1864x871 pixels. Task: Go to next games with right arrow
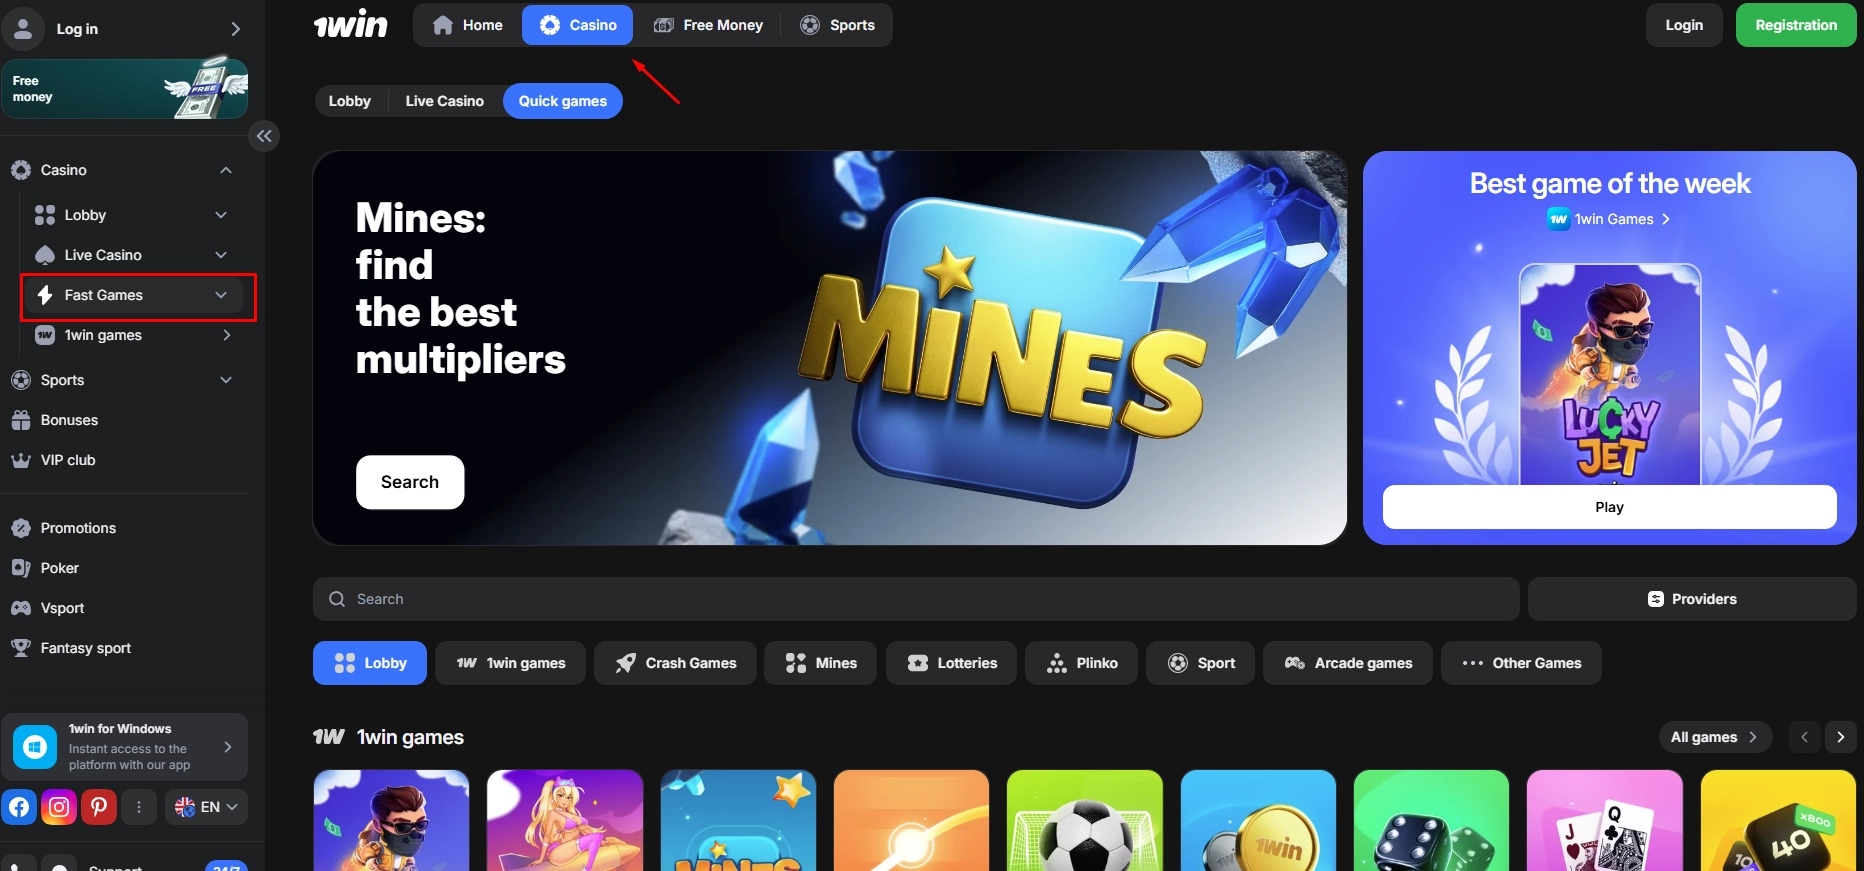(x=1840, y=737)
